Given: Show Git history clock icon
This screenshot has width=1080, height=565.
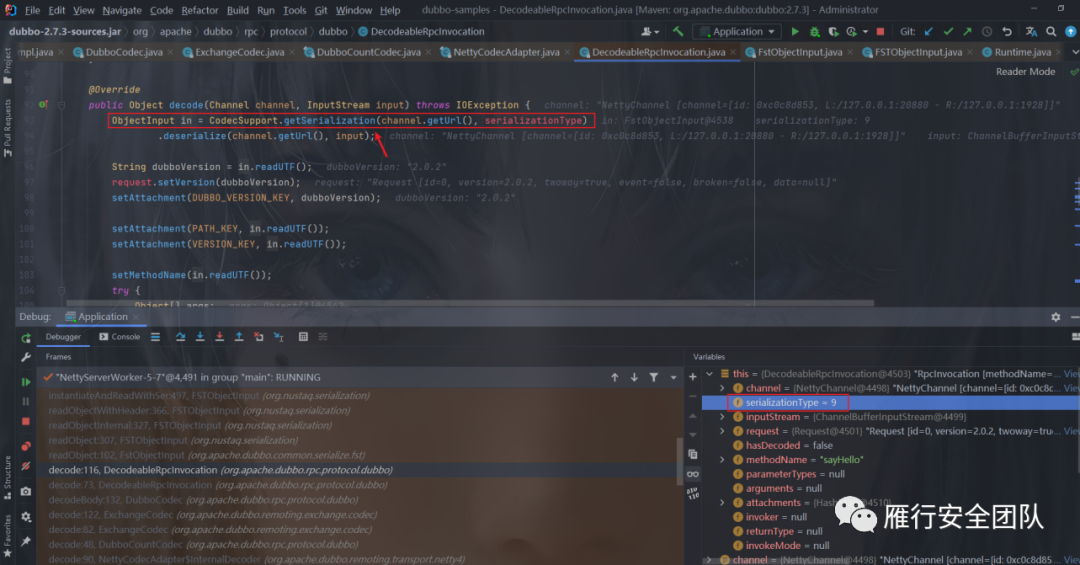Looking at the screenshot, I should 987,32.
